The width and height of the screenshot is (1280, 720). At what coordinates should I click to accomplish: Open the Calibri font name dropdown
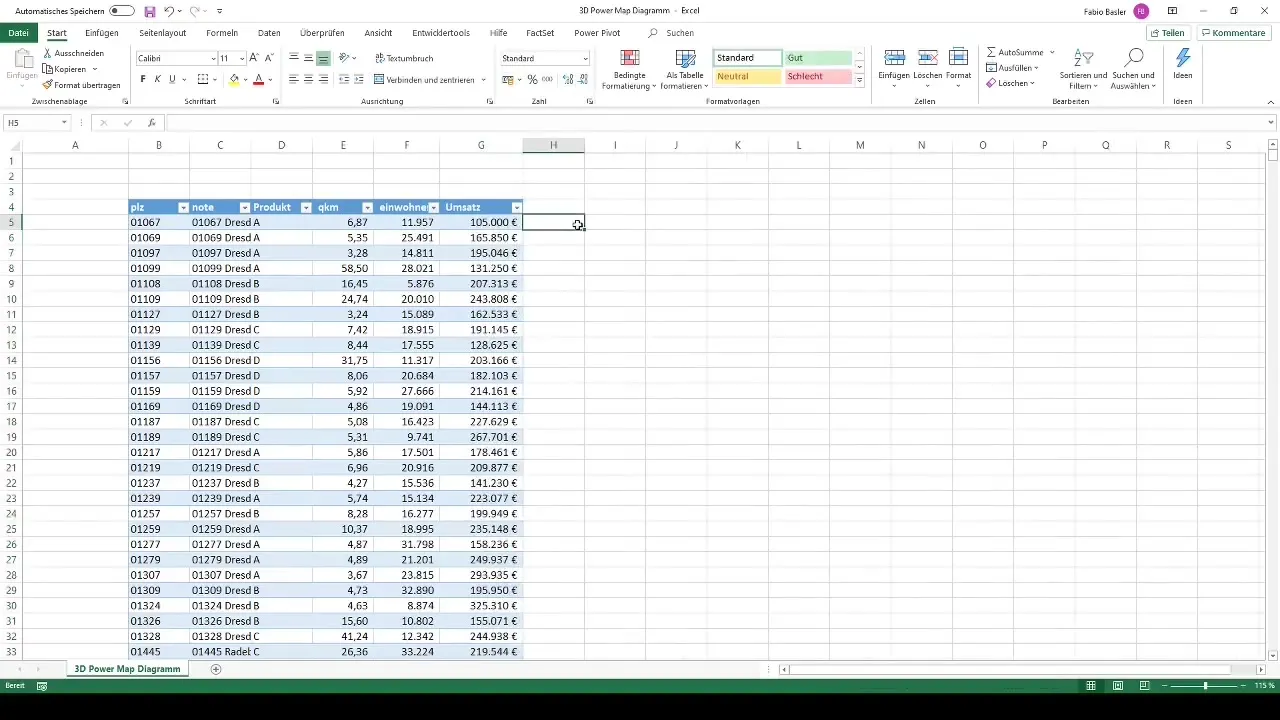coord(213,59)
